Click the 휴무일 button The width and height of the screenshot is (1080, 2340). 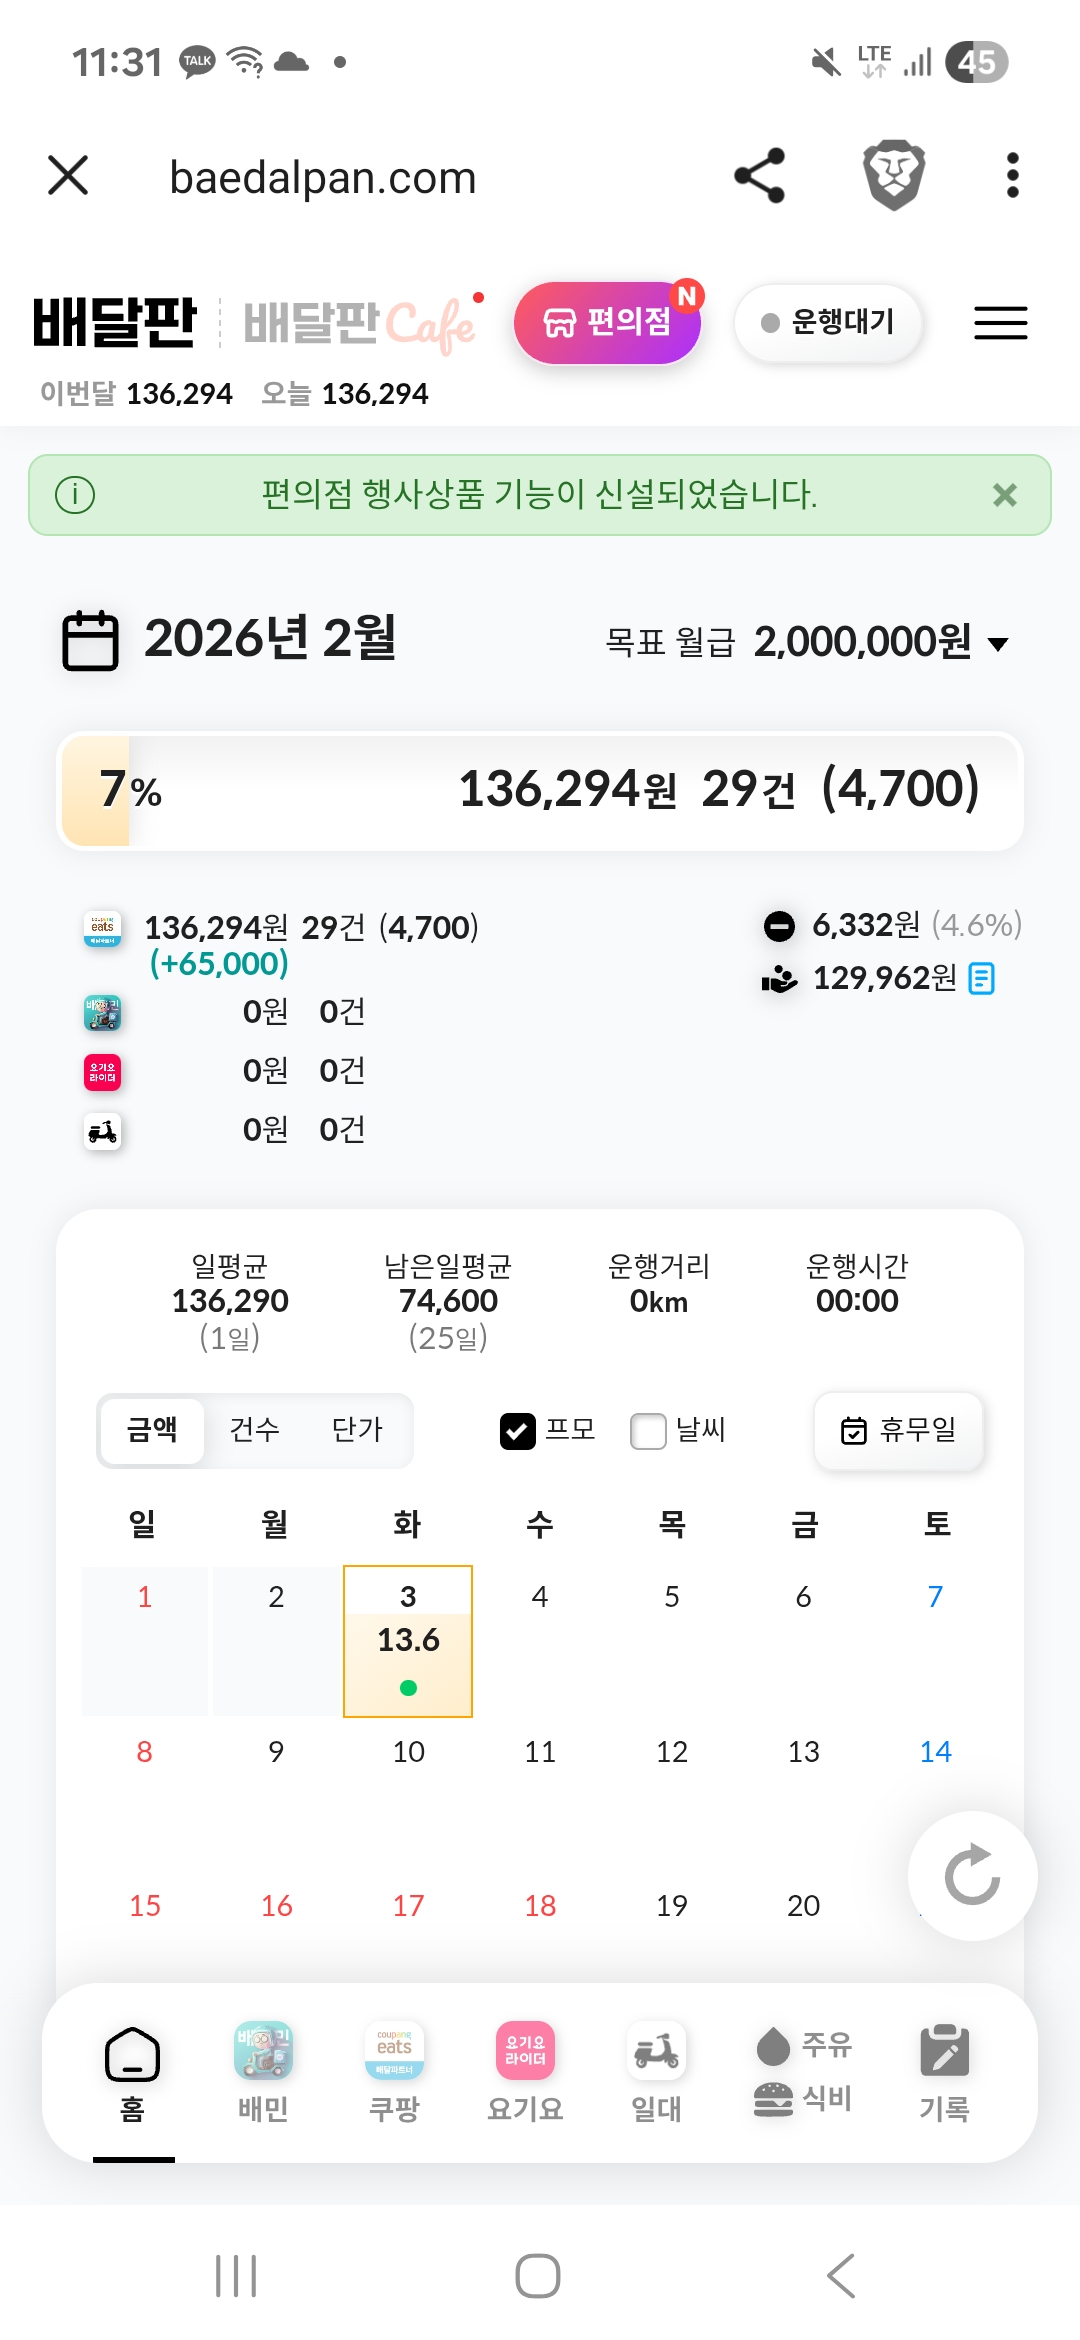click(899, 1431)
